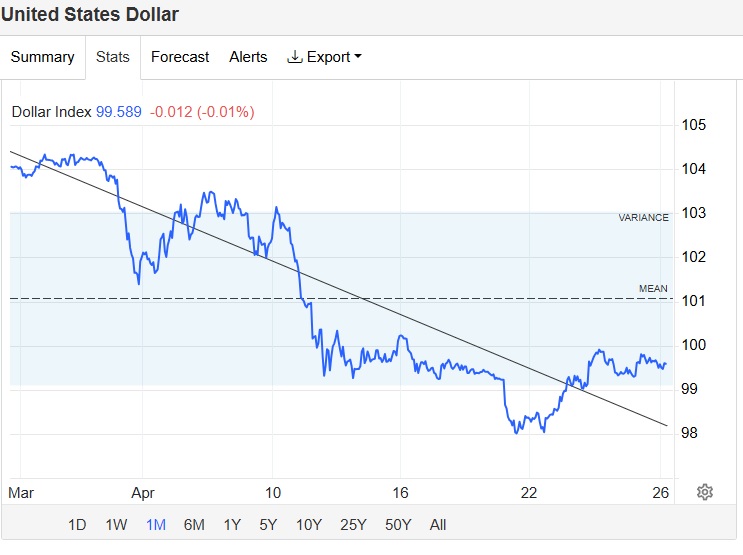Viewport: 743px width, 555px height.
Task: Choose the 1M time range
Action: [156, 524]
